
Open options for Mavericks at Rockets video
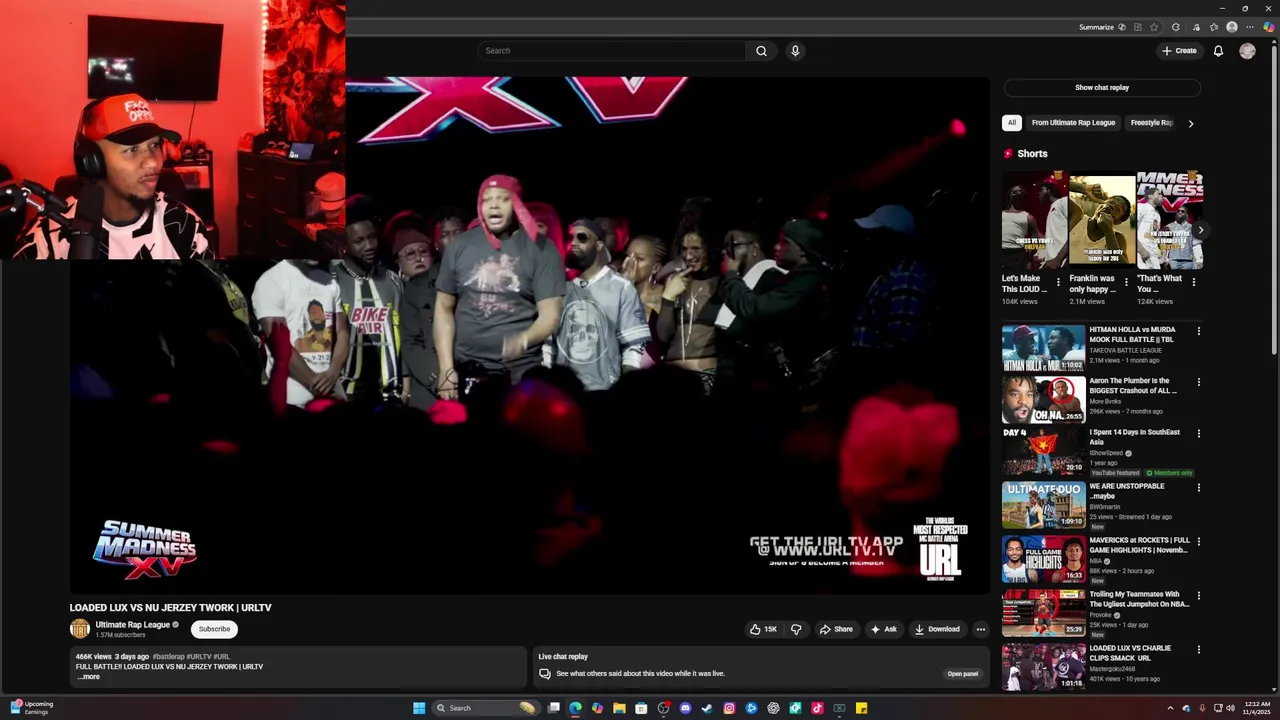tap(1198, 542)
